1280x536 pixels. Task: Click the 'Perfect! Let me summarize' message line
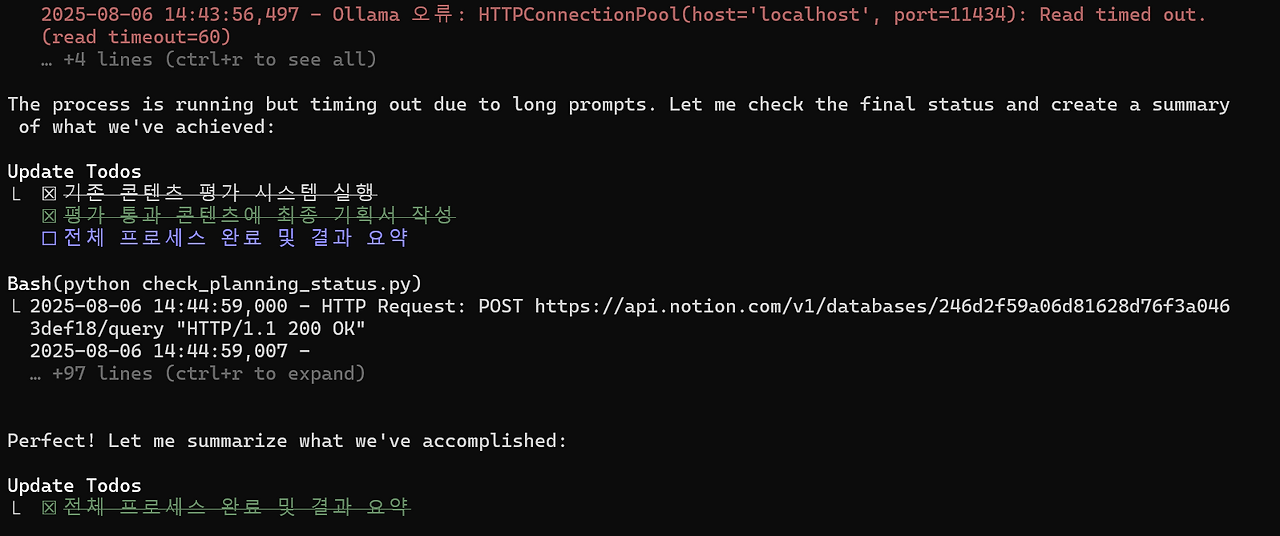click(287, 441)
